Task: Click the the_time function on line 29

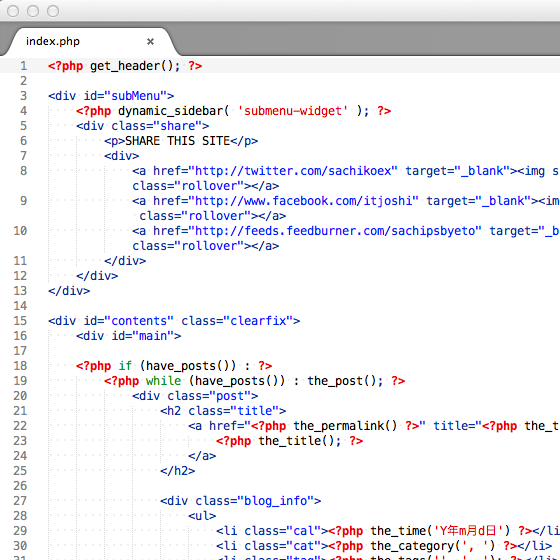Action: [x=398, y=531]
